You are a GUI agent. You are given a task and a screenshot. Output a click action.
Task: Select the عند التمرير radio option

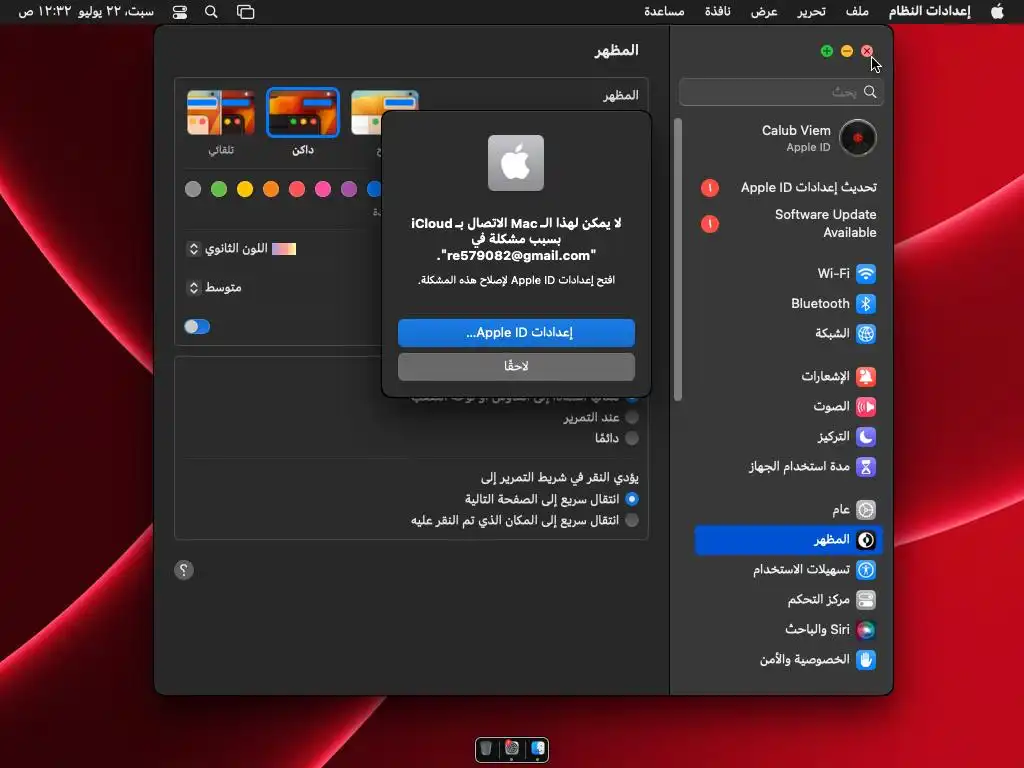point(632,417)
